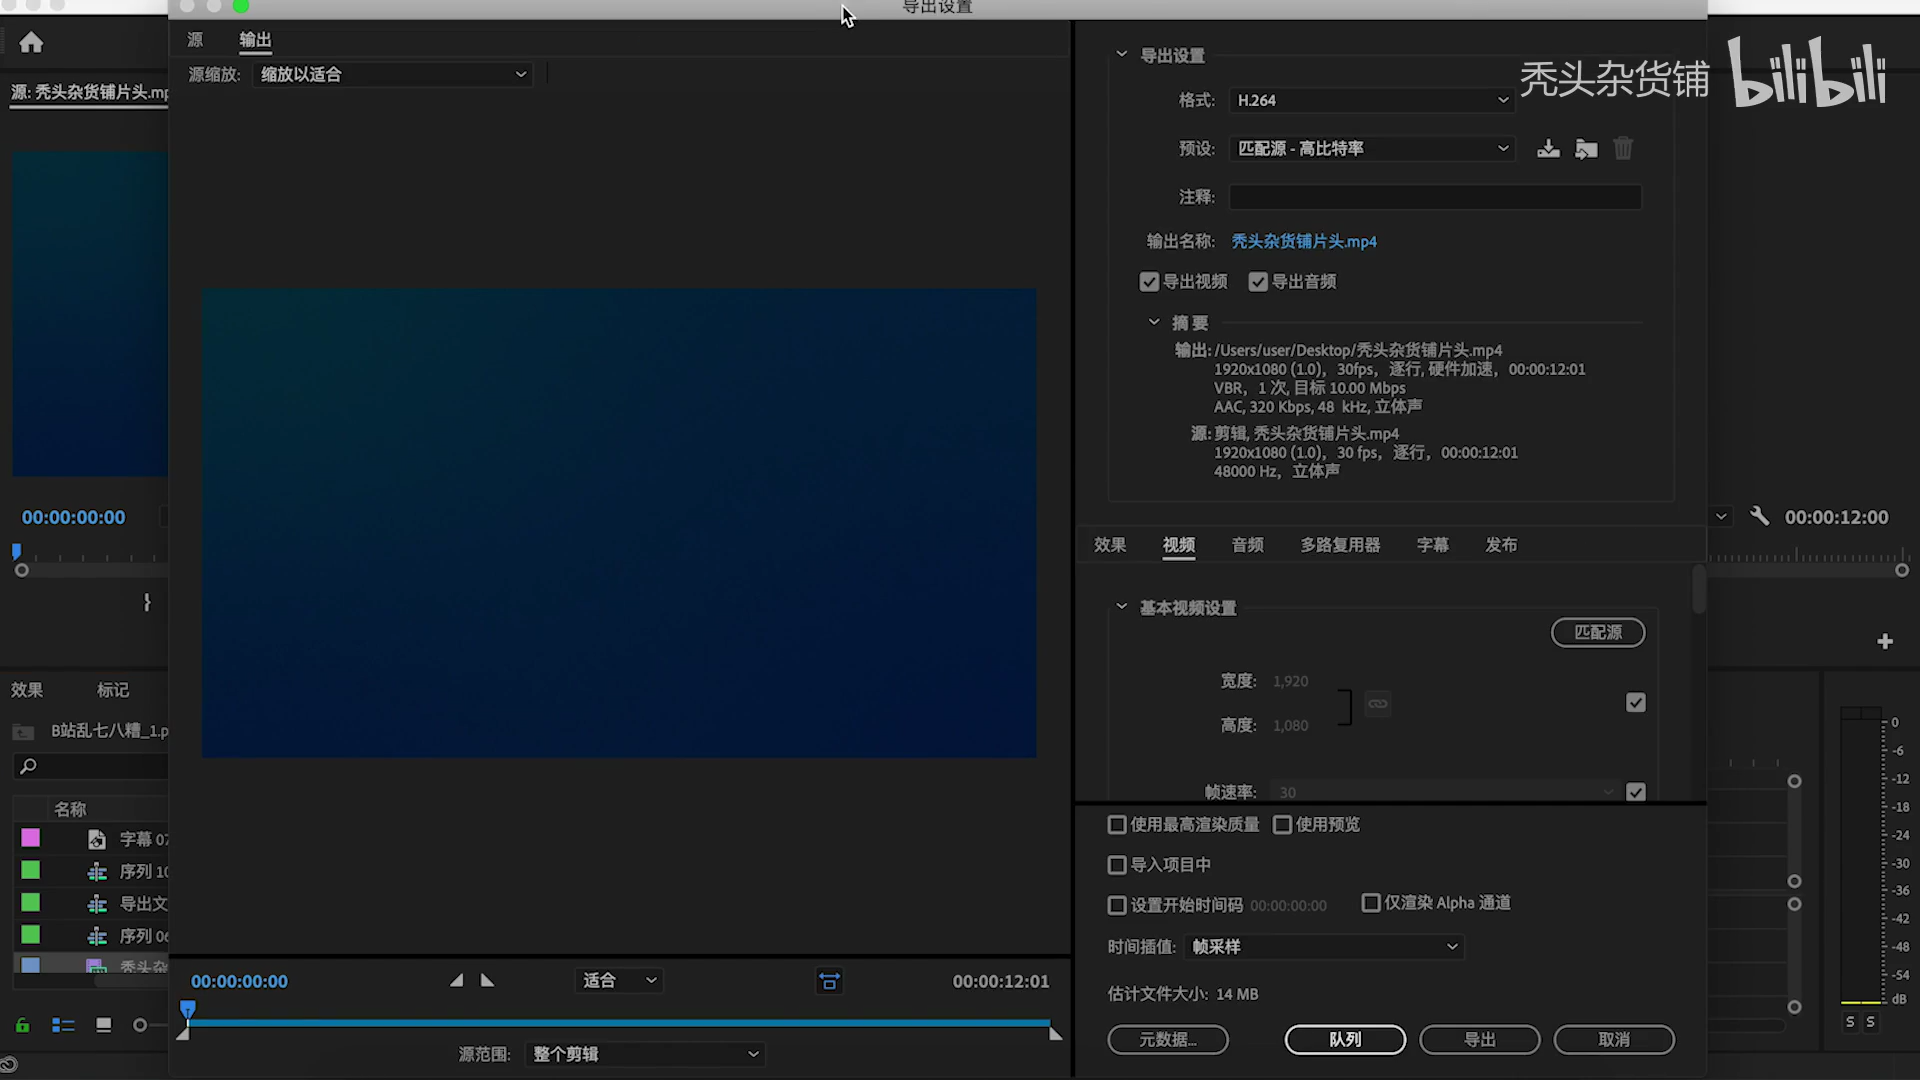This screenshot has width=1920, height=1080.
Task: Open the 效果 tab in export settings
Action: 1110,545
